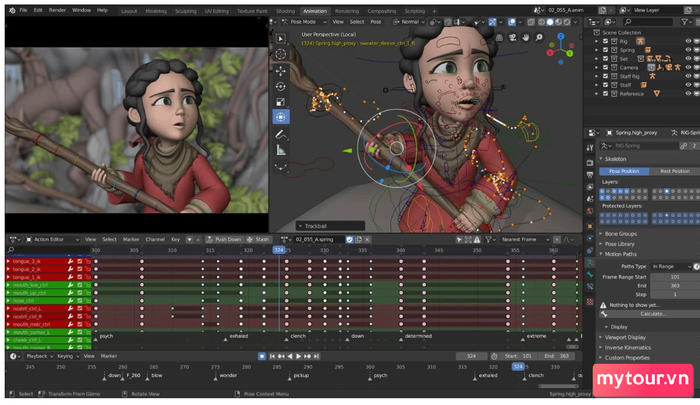Viewport: 700px width, 405px height.
Task: Select the Annotate pencil tool
Action: [x=280, y=134]
